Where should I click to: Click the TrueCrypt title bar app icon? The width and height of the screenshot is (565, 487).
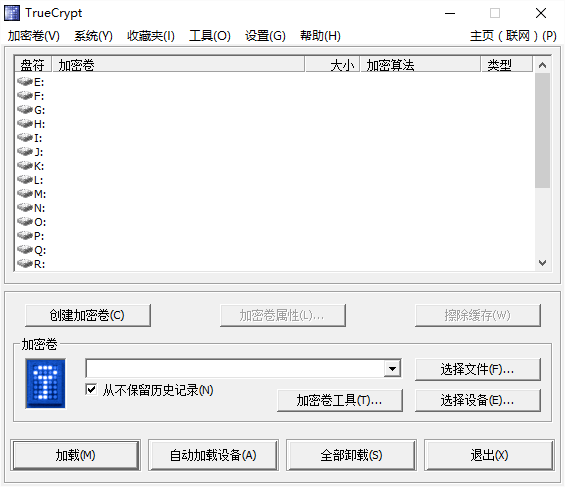[12, 13]
